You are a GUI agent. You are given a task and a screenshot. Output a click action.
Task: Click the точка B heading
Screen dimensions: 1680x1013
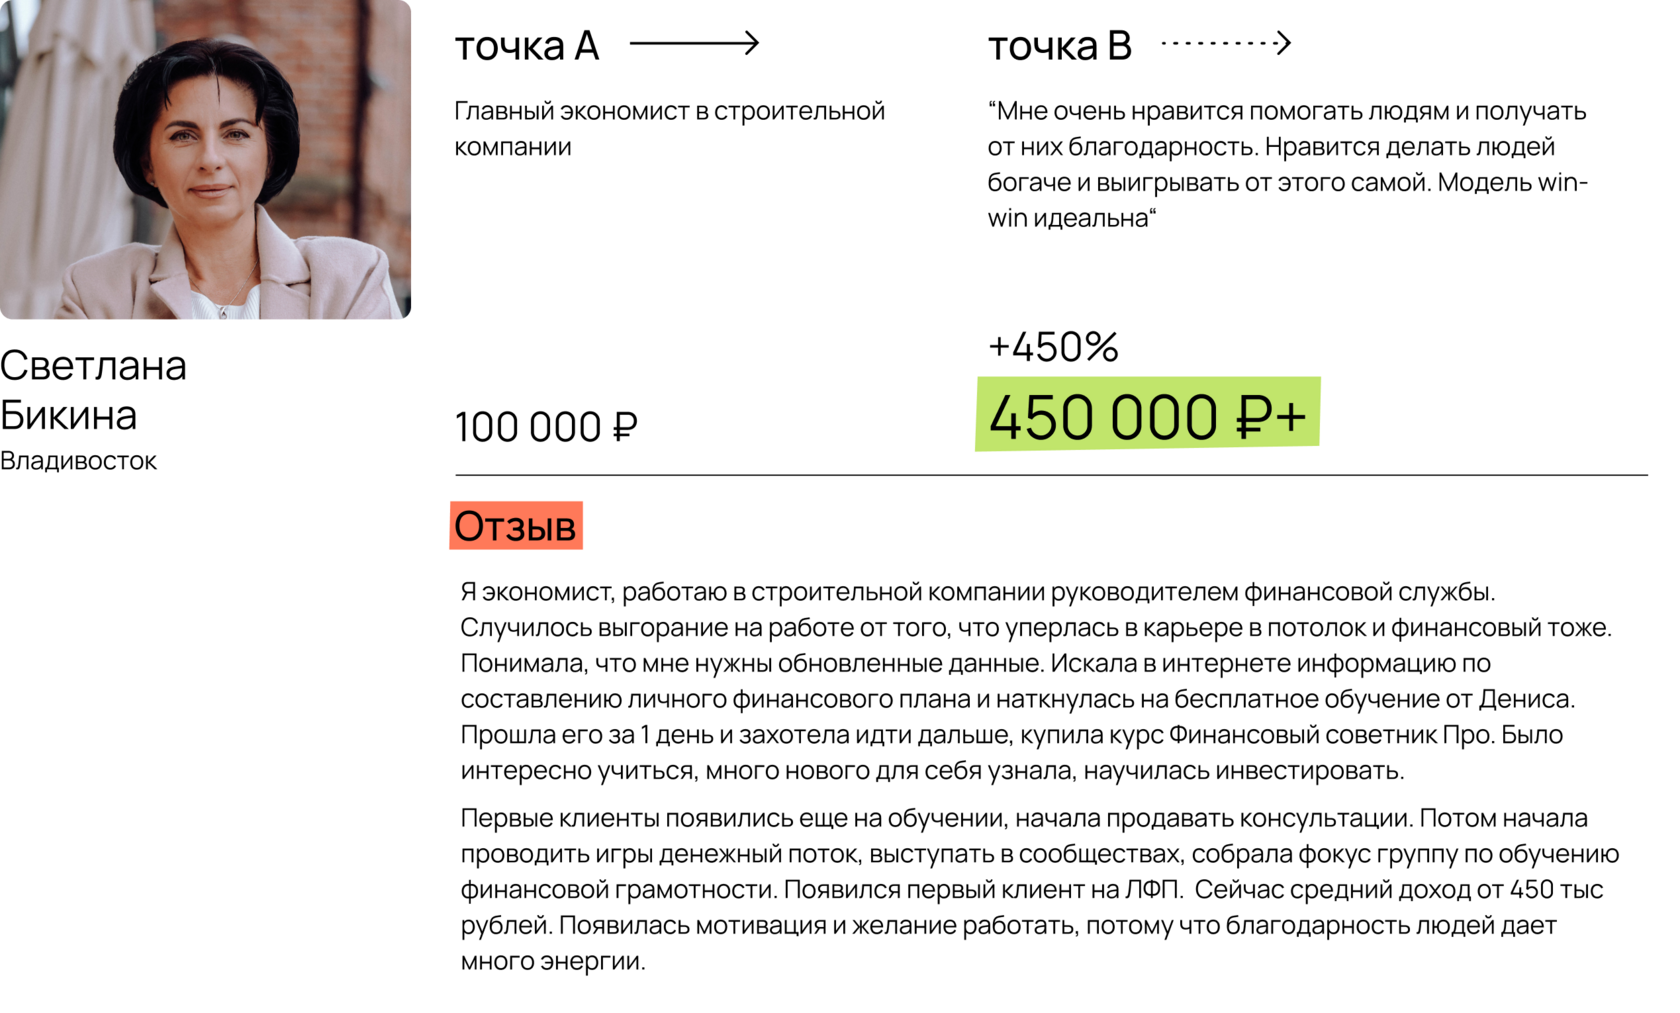coord(1059,46)
